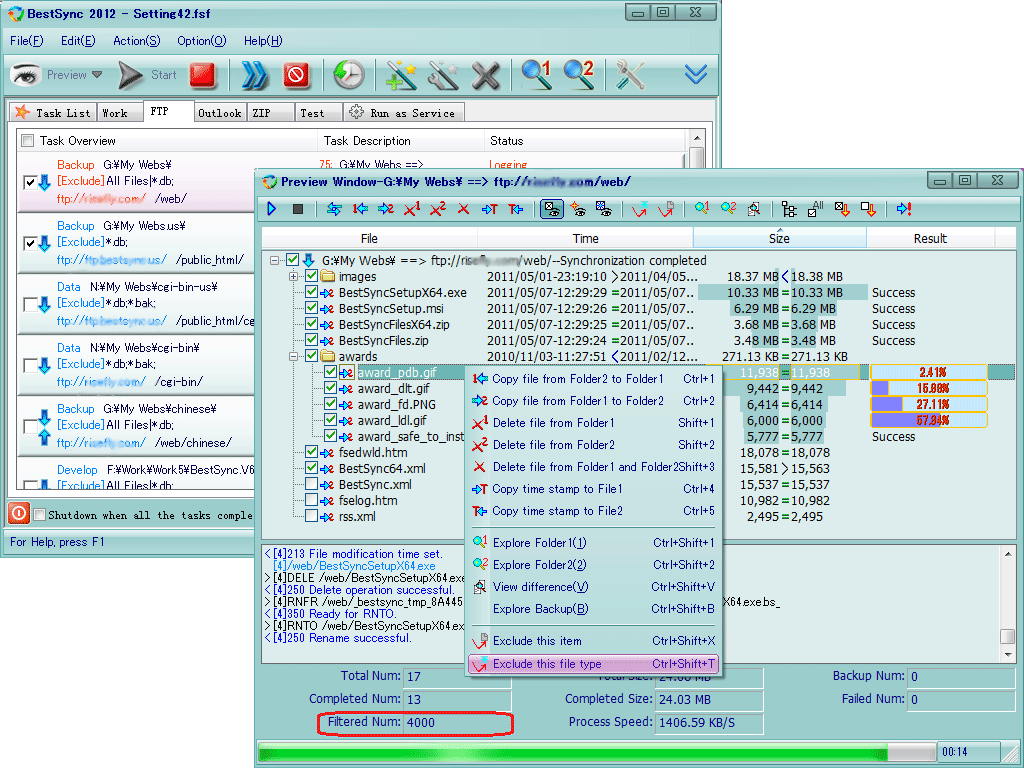Check the BestSync.xml file checkbox
The image size is (1024, 768).
tap(312, 485)
